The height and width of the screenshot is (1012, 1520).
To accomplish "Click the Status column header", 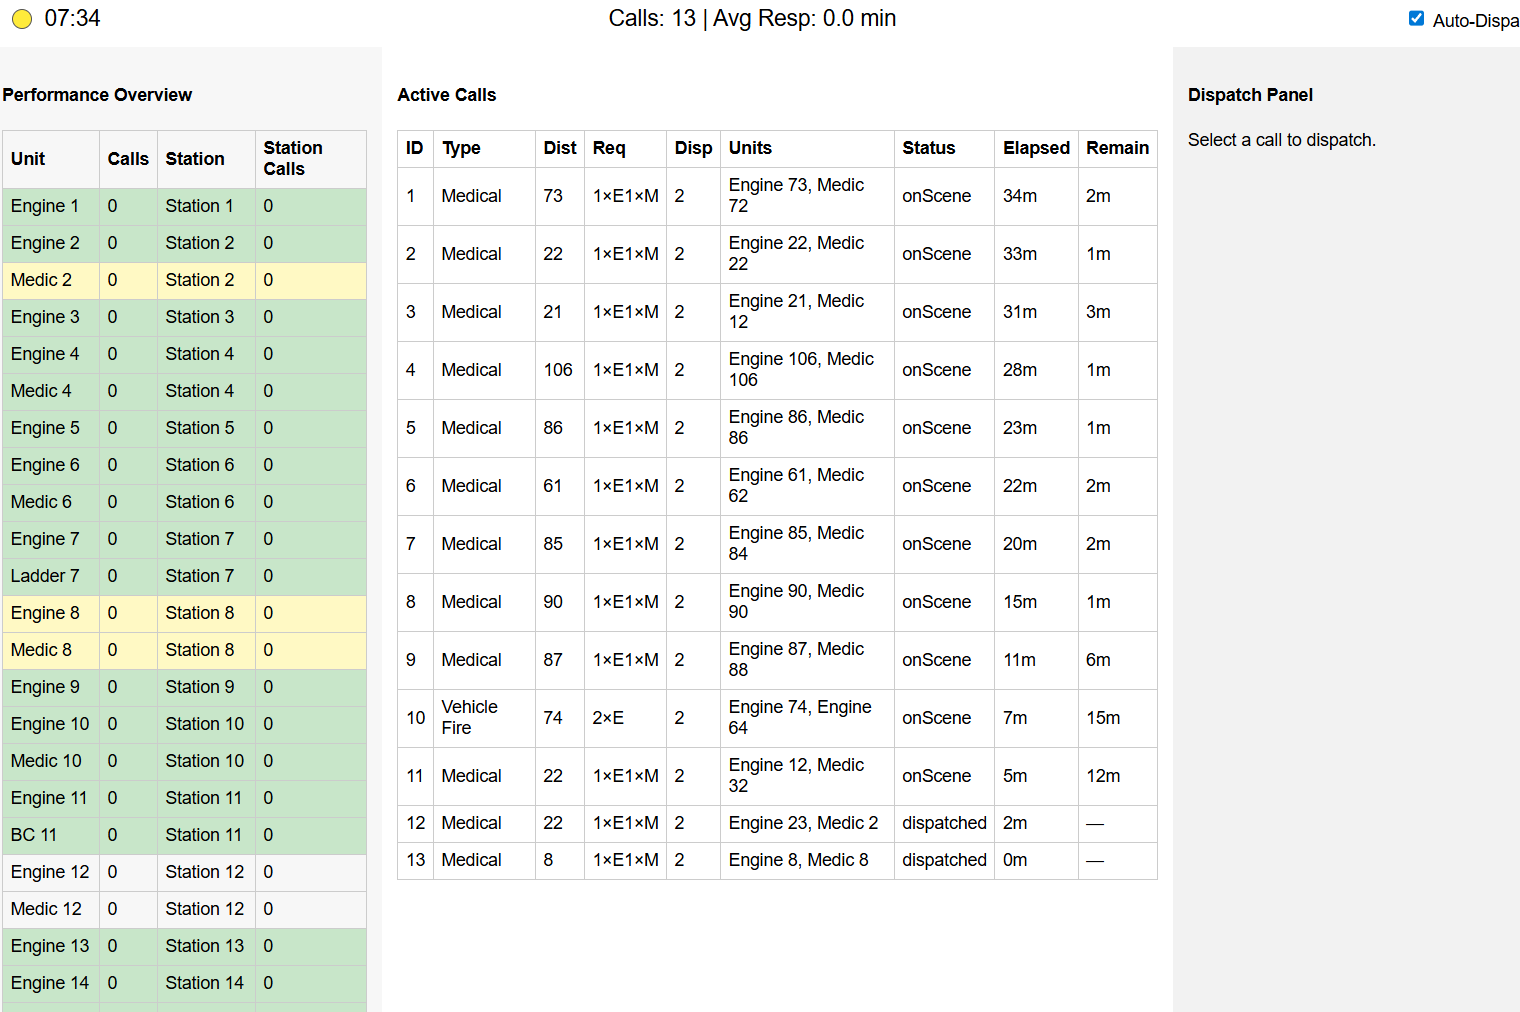I will [928, 148].
